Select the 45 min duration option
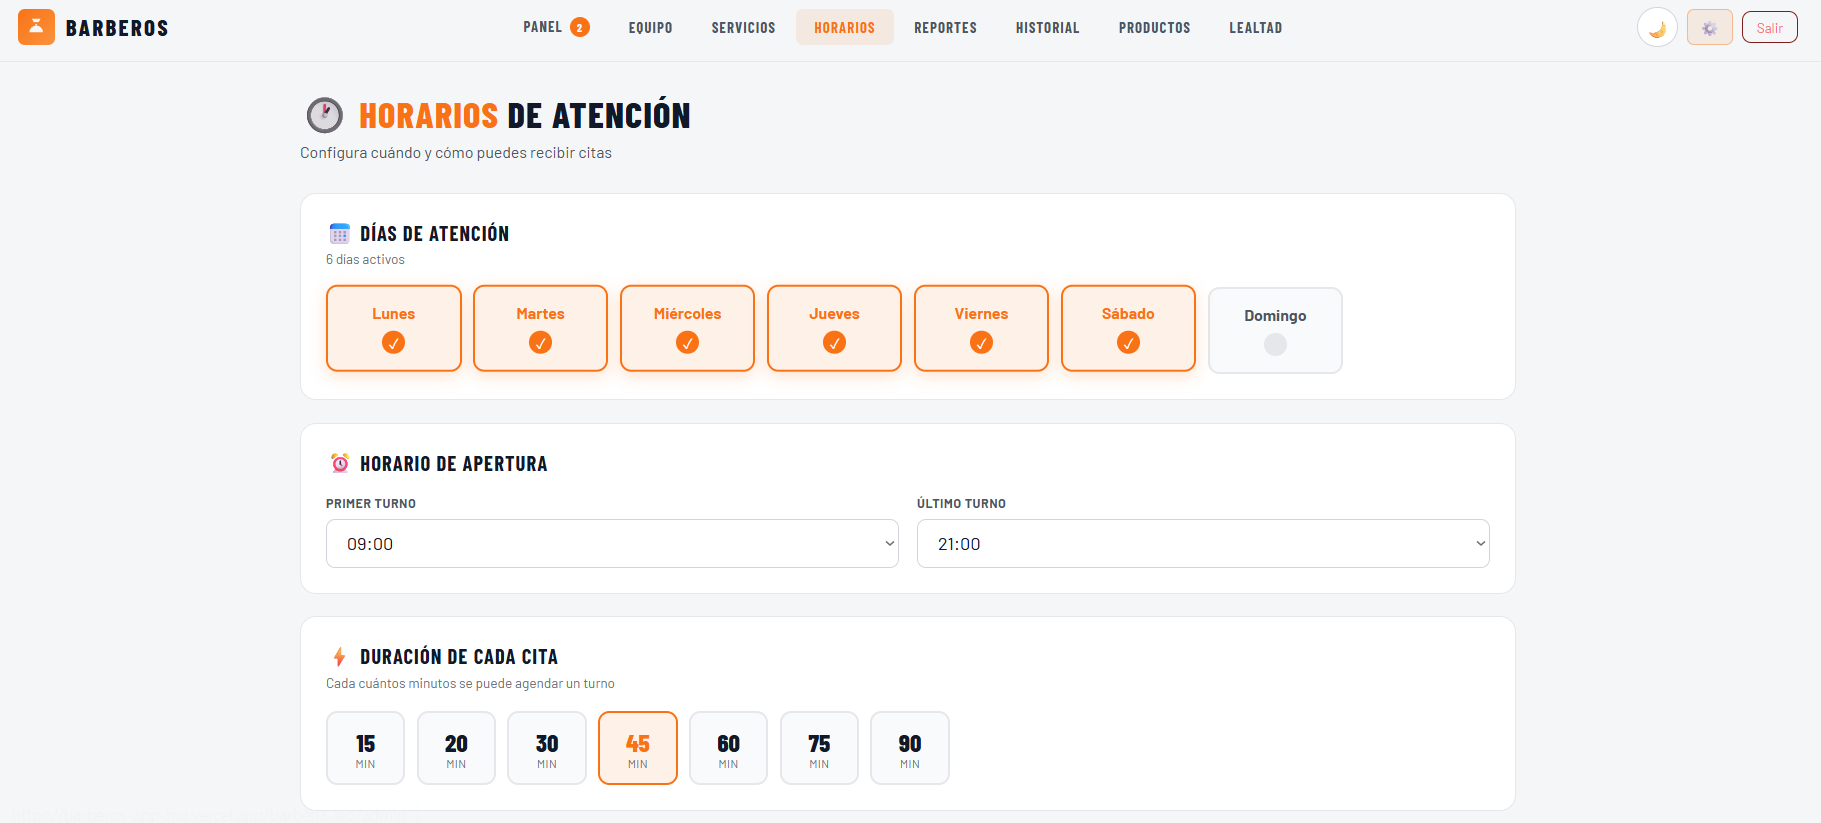1821x823 pixels. point(638,748)
